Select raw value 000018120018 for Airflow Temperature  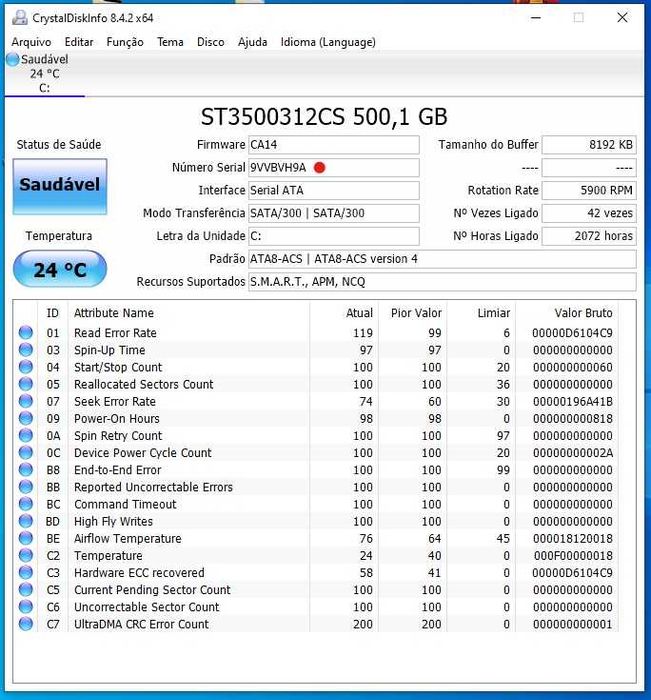pos(573,539)
